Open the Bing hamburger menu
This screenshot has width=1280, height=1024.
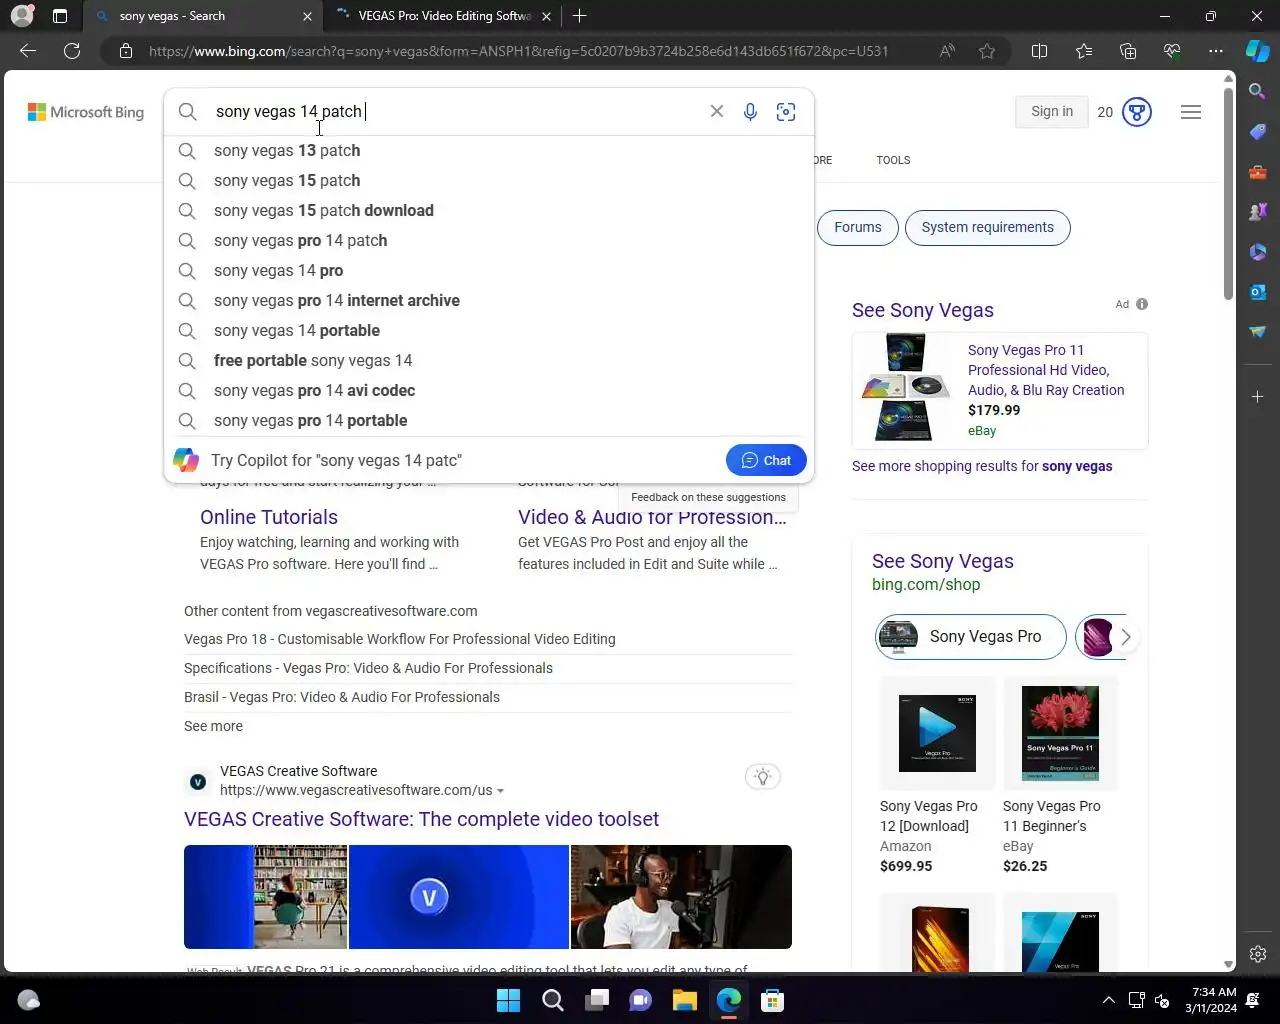coord(1191,112)
